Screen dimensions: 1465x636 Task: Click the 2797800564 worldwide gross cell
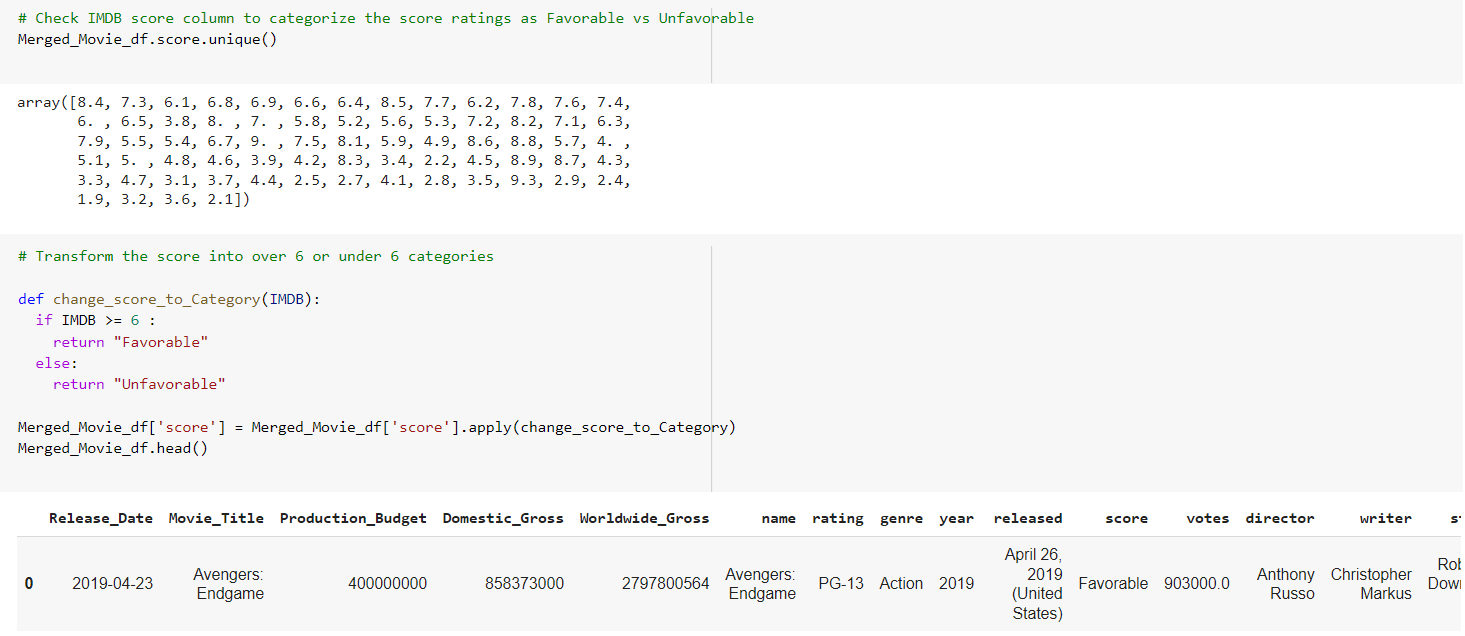665,583
